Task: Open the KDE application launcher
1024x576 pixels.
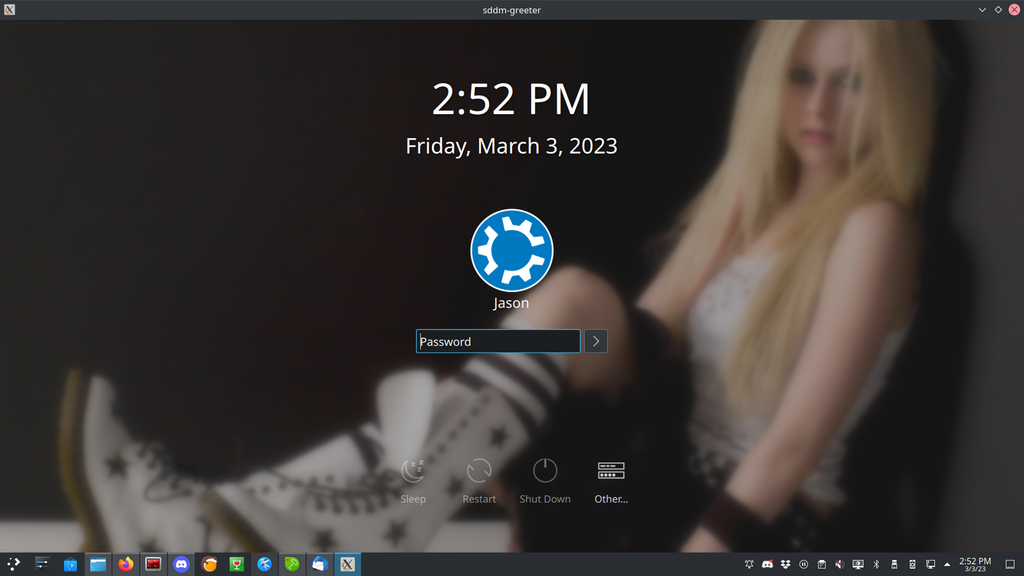Action: tap(14, 564)
